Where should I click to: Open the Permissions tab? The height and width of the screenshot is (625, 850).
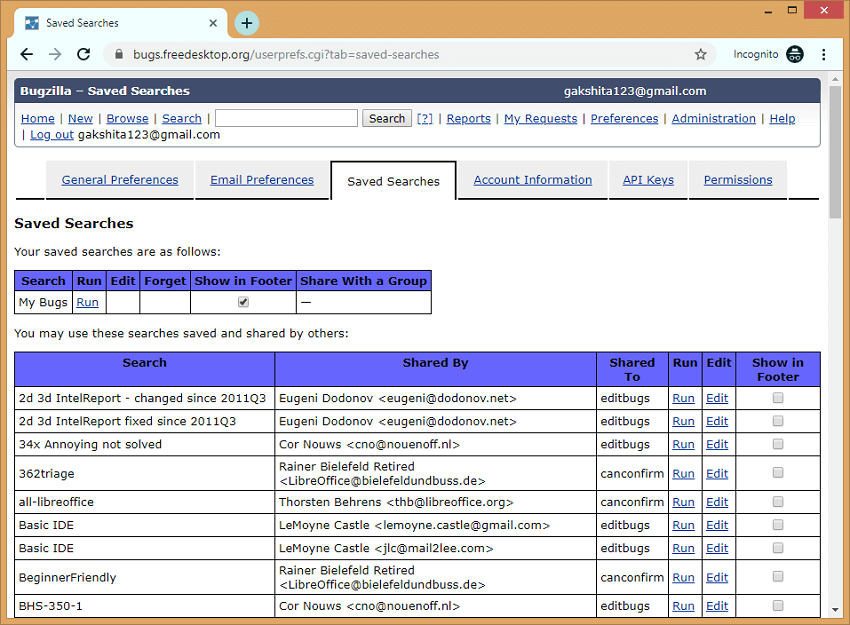point(738,180)
